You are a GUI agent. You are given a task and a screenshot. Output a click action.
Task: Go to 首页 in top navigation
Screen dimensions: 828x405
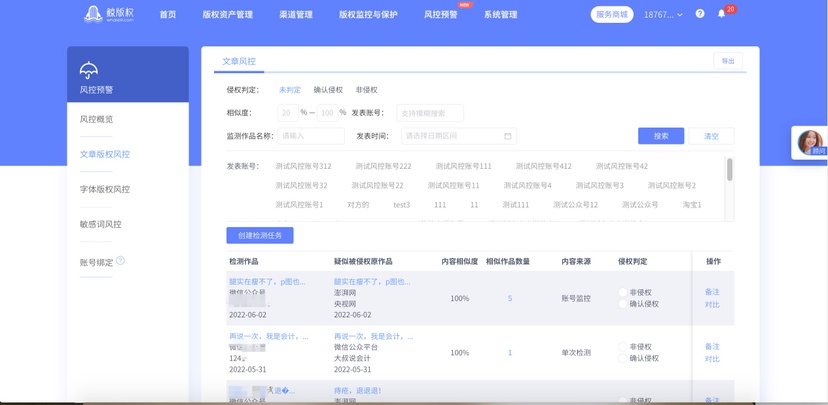(167, 15)
